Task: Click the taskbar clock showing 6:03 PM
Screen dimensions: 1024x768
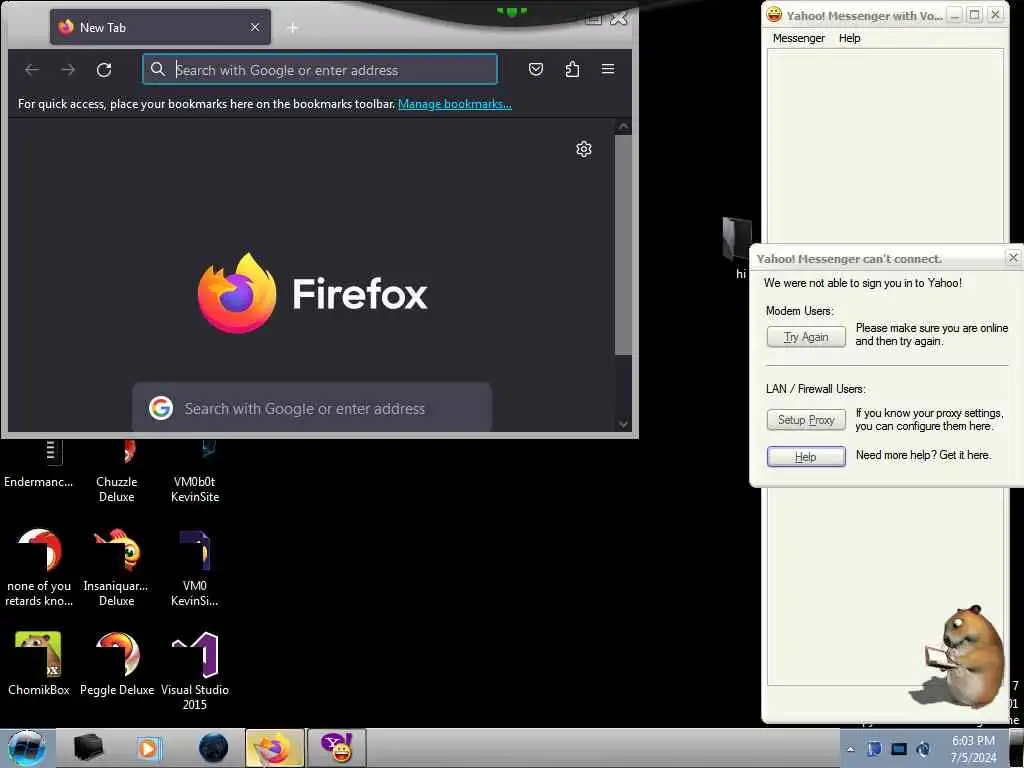Action: tap(973, 749)
